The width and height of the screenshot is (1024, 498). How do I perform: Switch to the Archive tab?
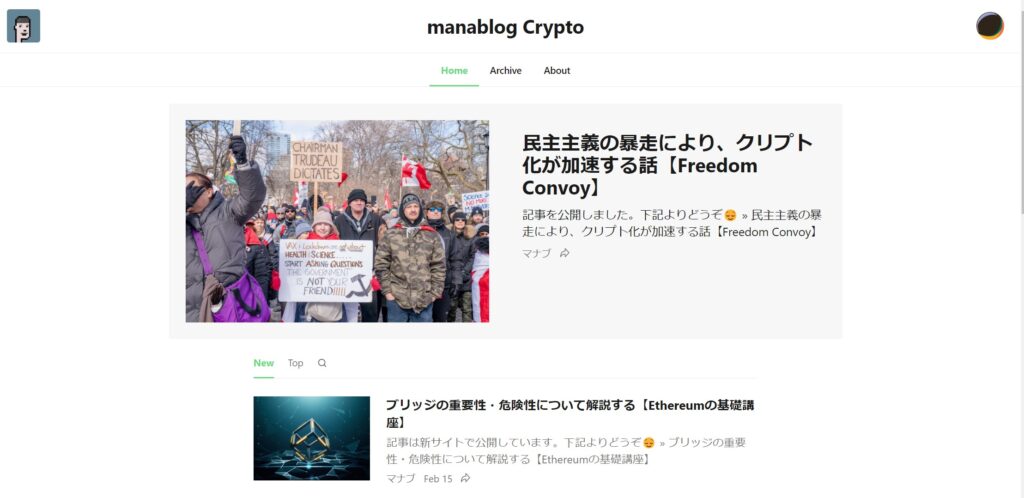pos(505,70)
